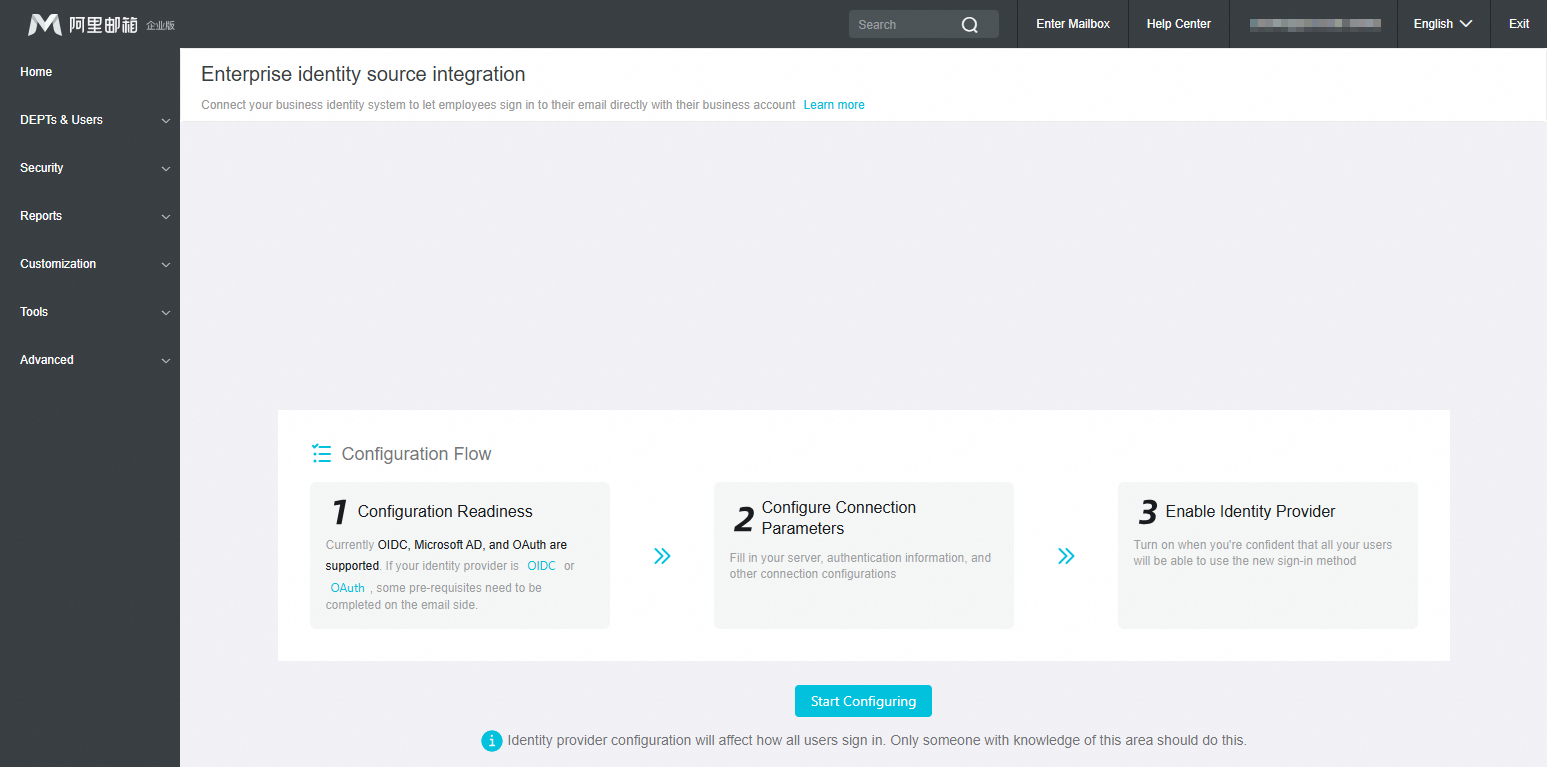The height and width of the screenshot is (767, 1547).
Task: Expand the DEPTs & Users chevron
Action: point(166,121)
